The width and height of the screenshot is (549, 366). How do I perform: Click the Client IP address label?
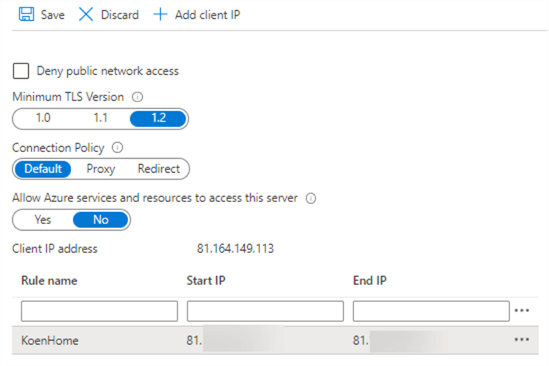[x=55, y=249]
